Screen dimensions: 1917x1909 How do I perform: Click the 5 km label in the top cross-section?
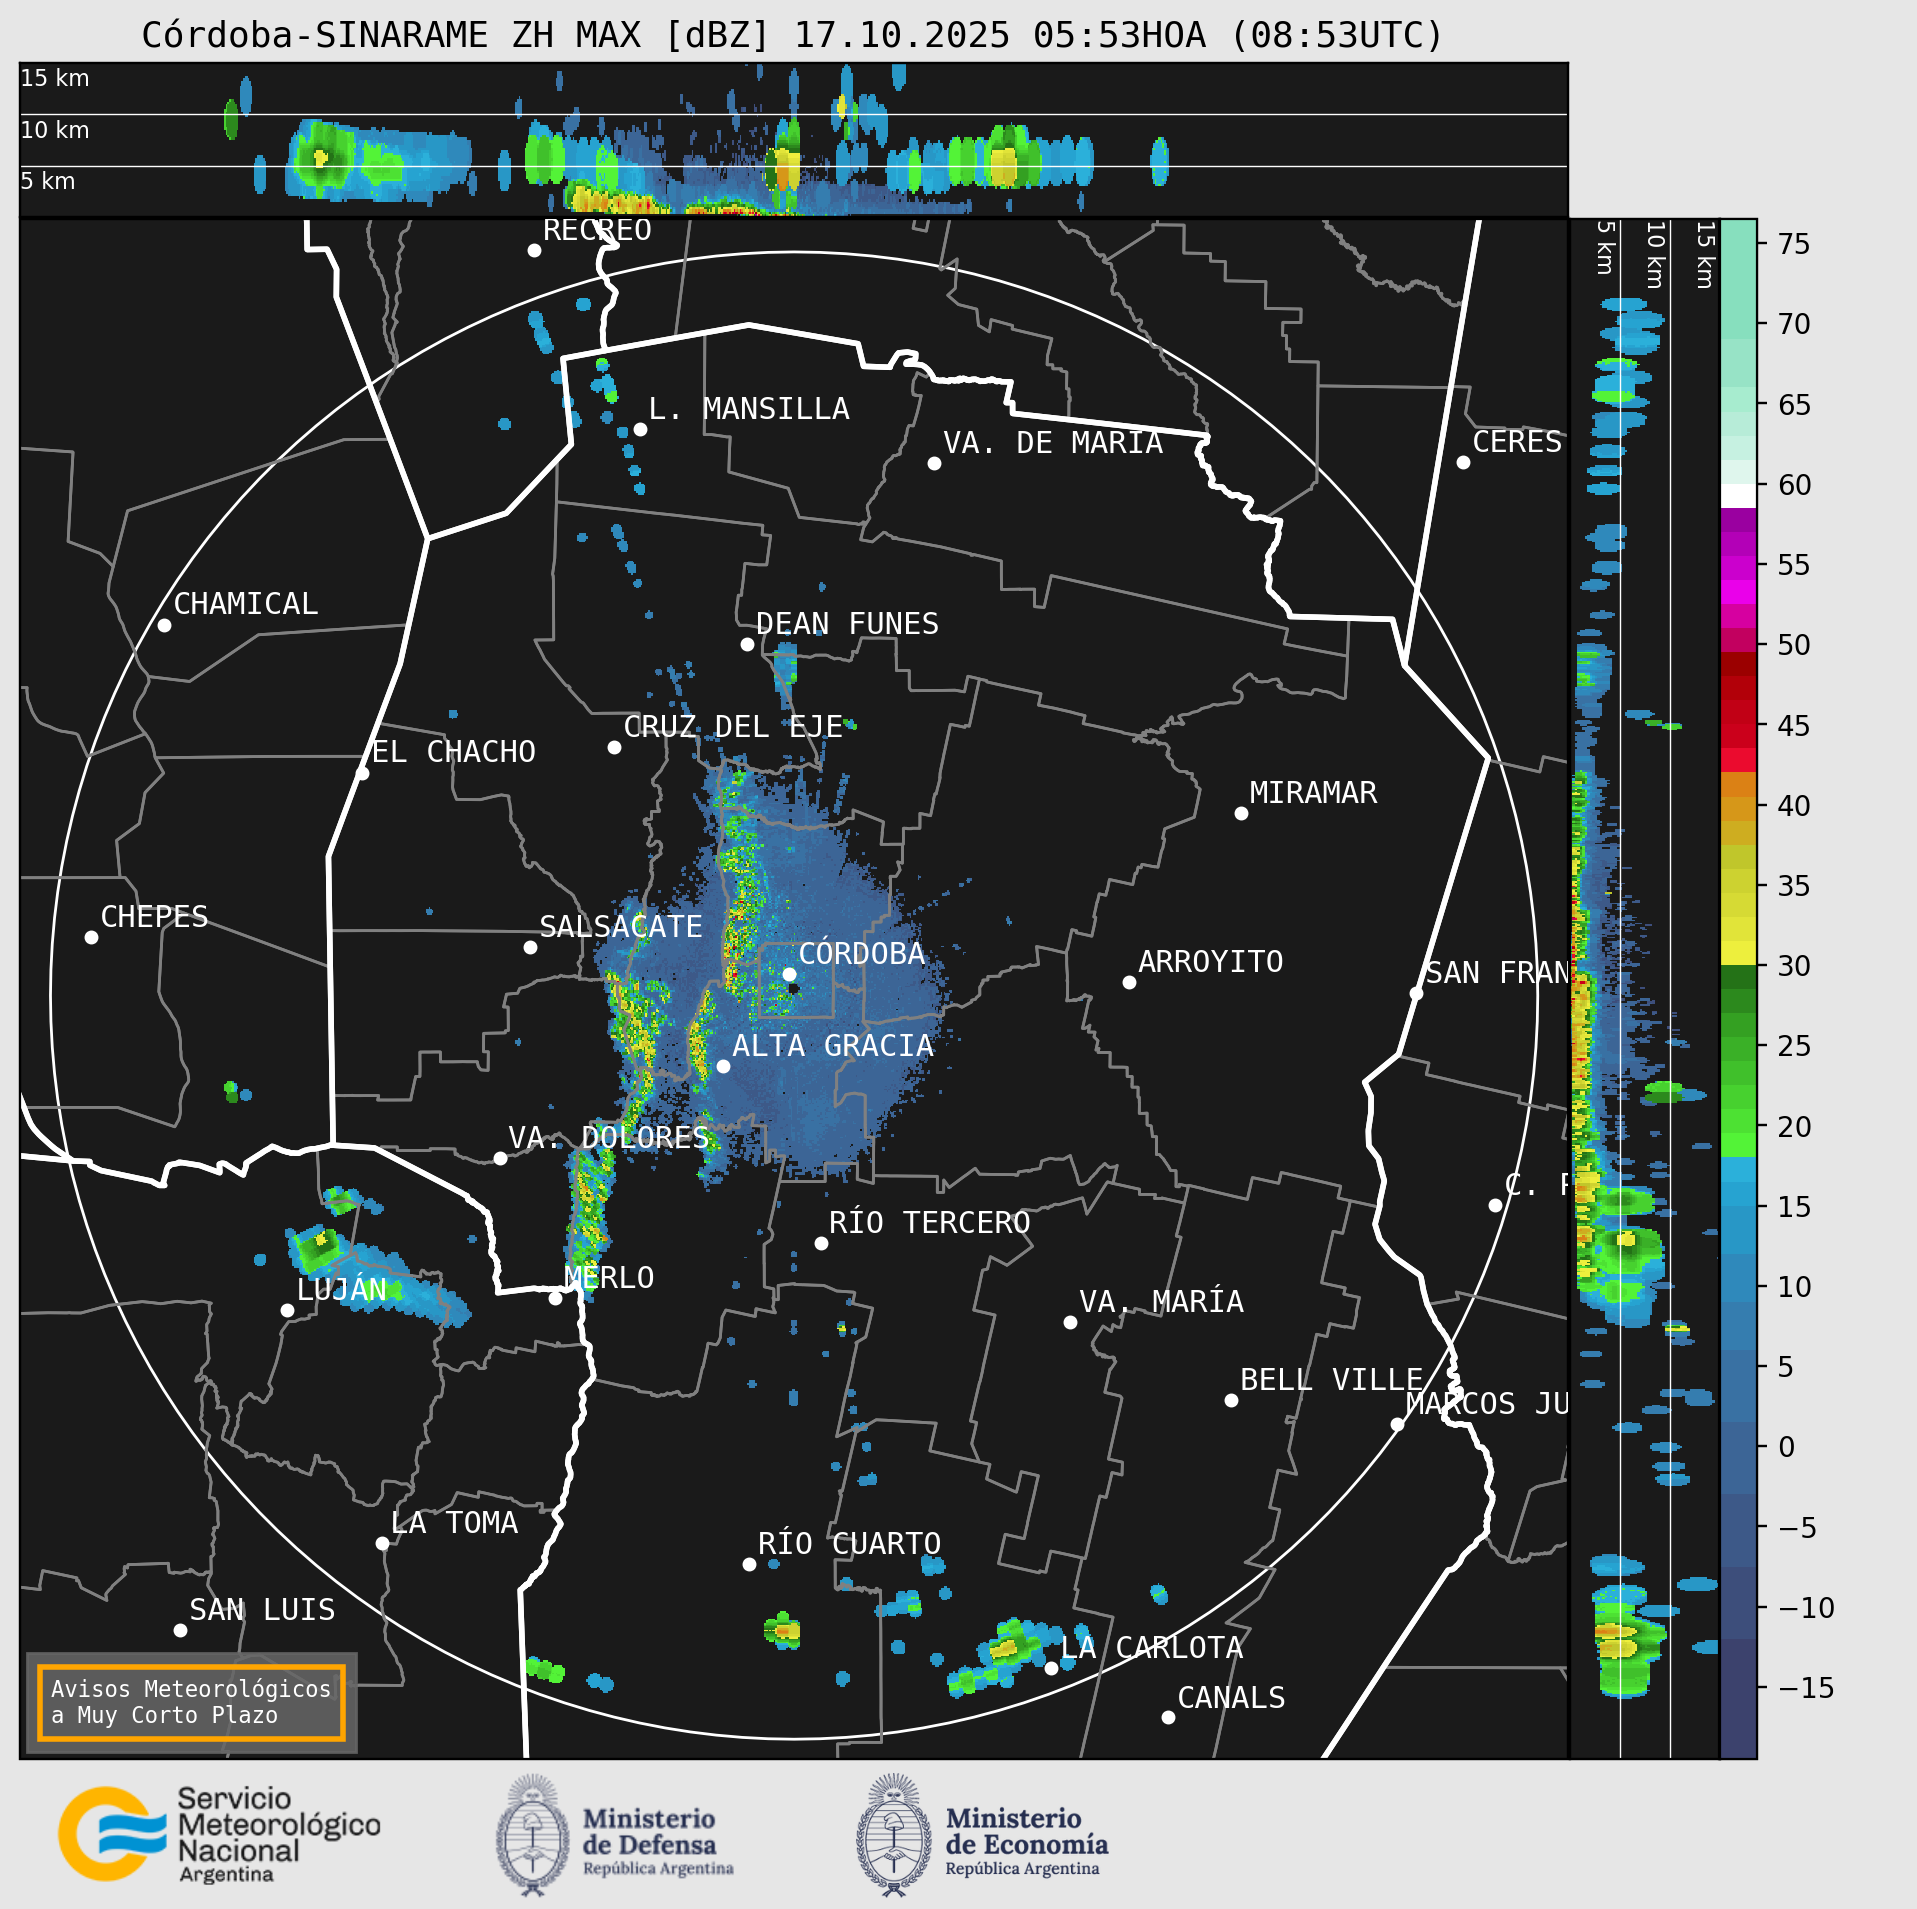(x=48, y=181)
